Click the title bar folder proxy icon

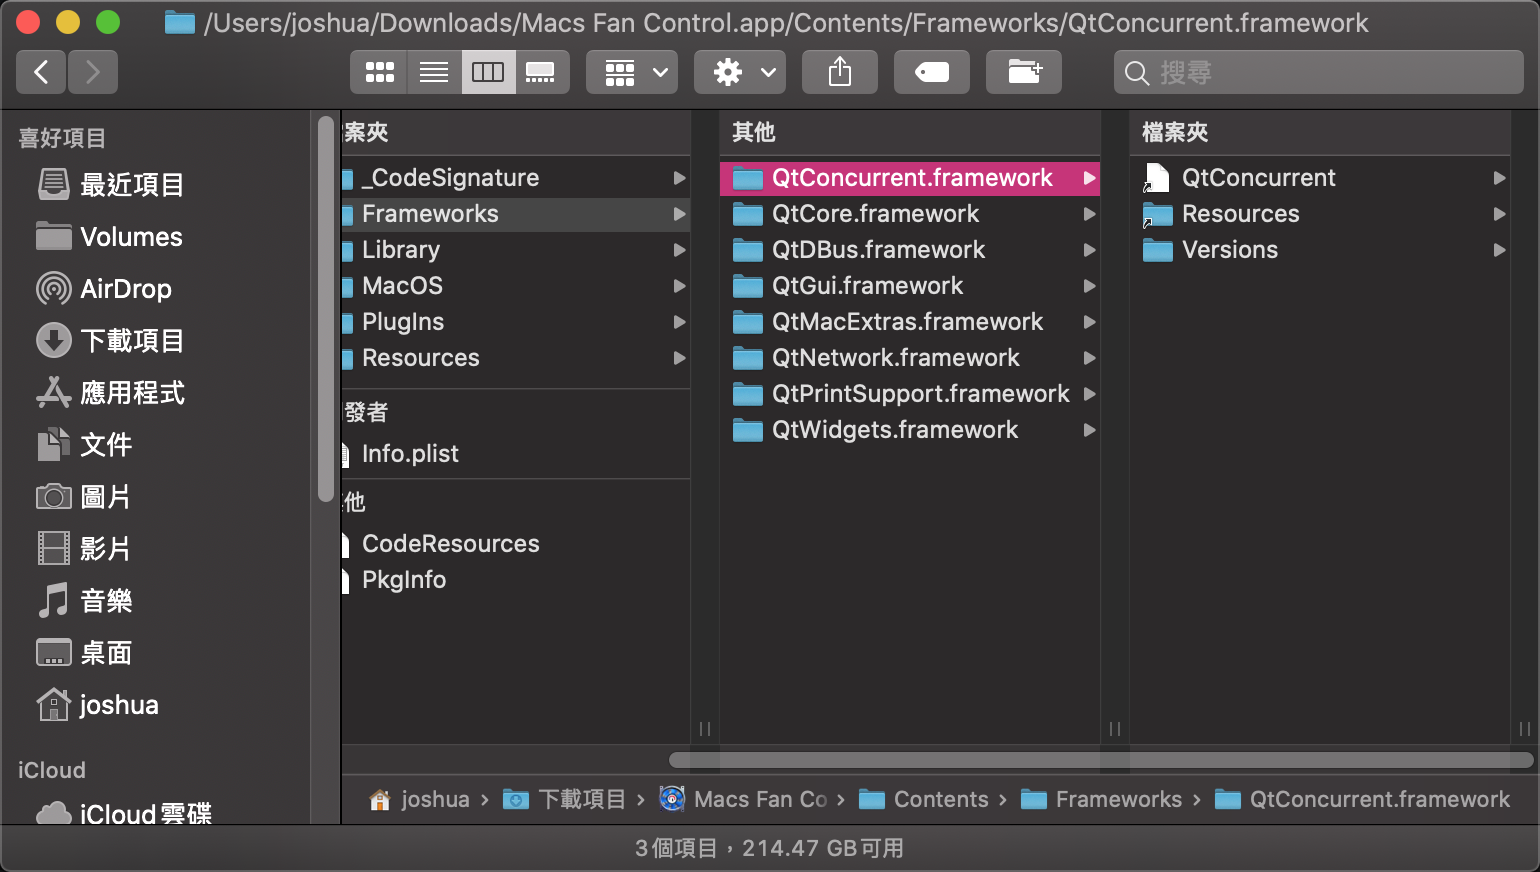coord(180,22)
